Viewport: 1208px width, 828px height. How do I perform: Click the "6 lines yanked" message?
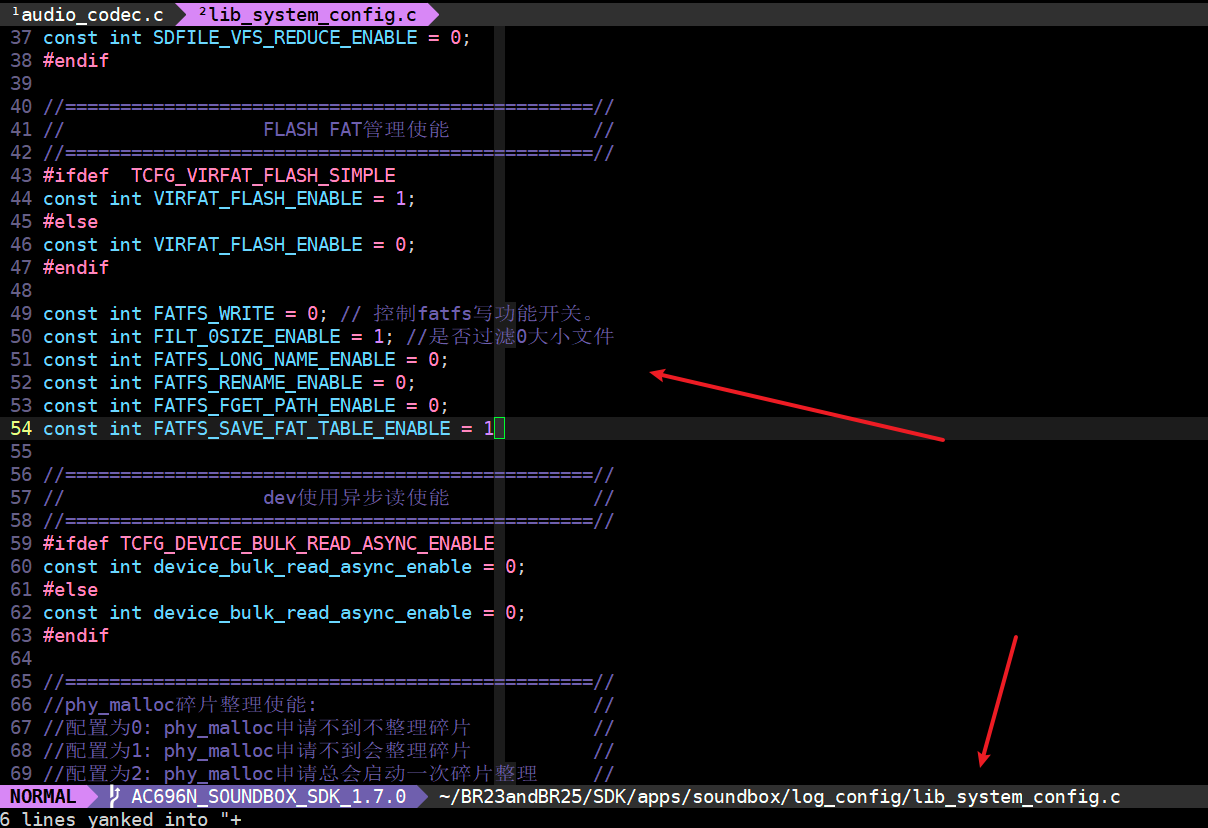(120, 819)
